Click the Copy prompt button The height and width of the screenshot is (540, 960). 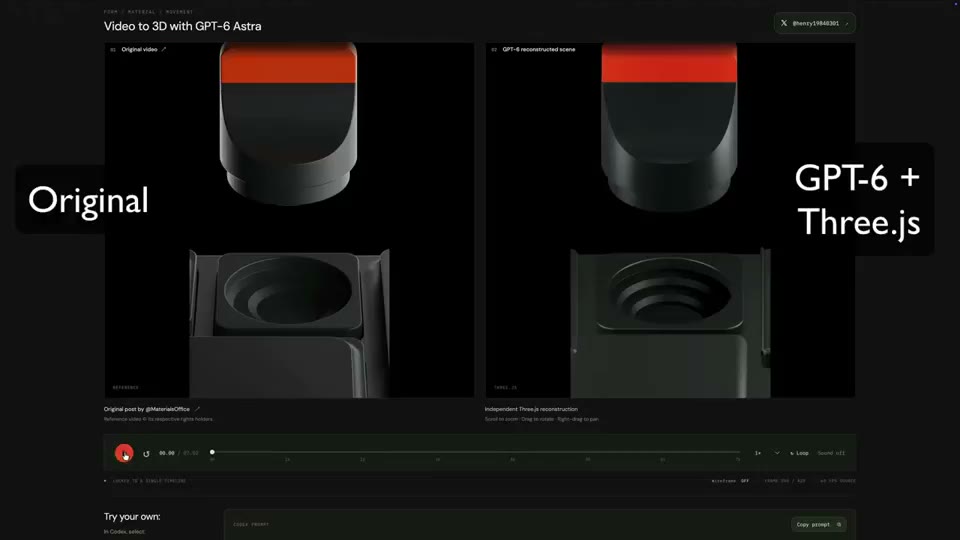[x=819, y=525]
